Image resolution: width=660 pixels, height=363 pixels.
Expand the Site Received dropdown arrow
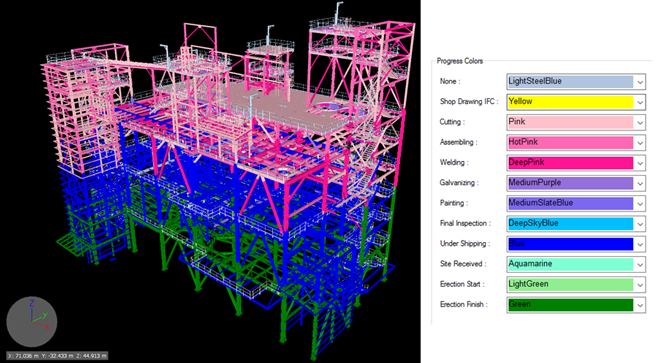640,264
